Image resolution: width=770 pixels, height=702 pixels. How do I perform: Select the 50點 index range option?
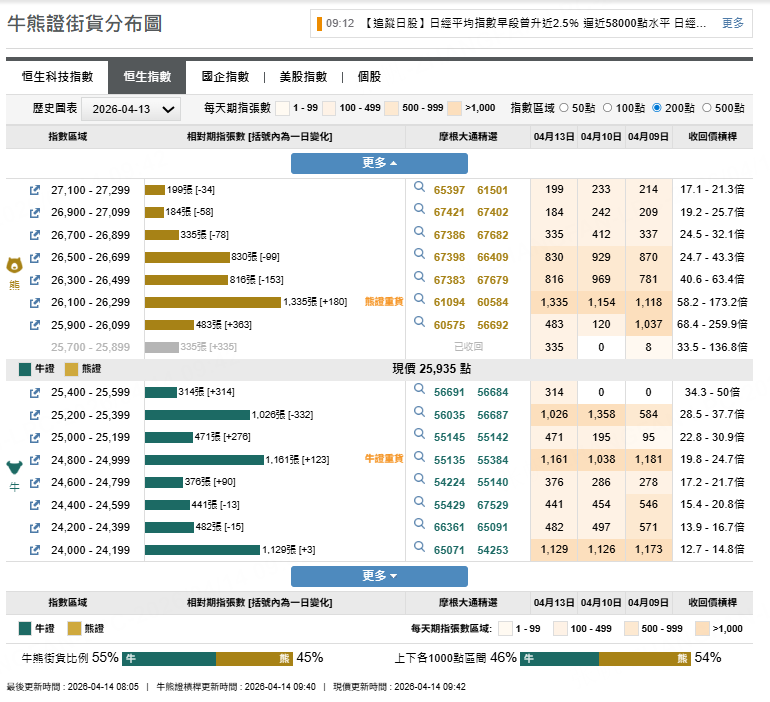coord(564,108)
